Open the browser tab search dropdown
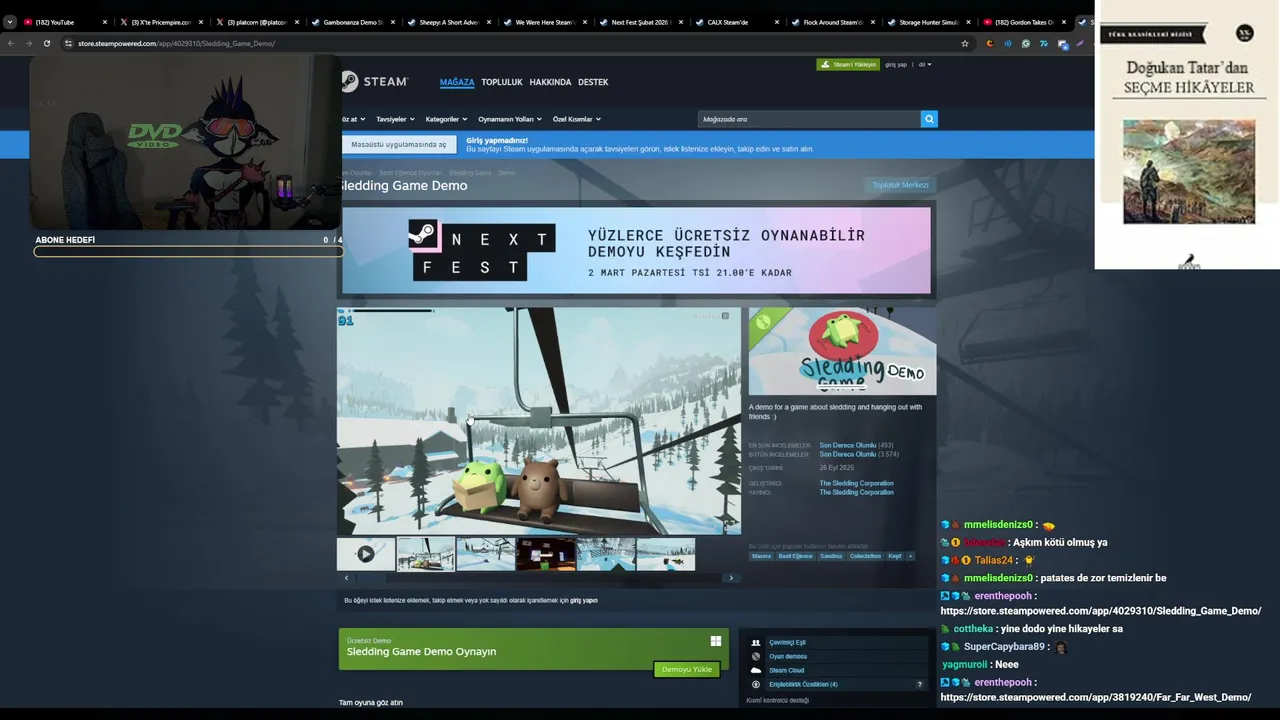Viewport: 1280px width, 720px height. pos(9,22)
